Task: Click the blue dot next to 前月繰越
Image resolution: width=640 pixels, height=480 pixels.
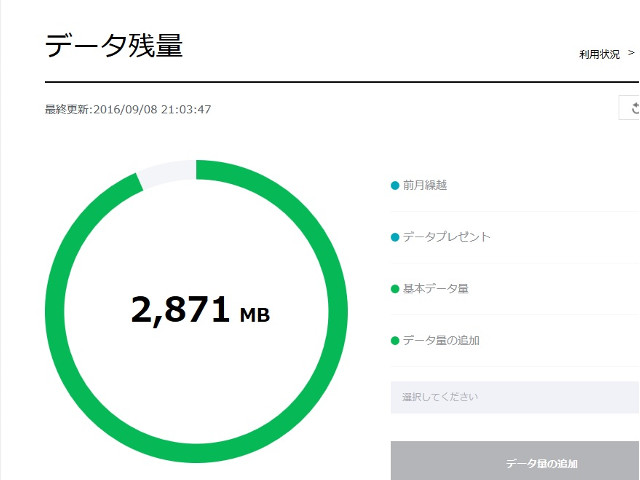Action: click(395, 186)
